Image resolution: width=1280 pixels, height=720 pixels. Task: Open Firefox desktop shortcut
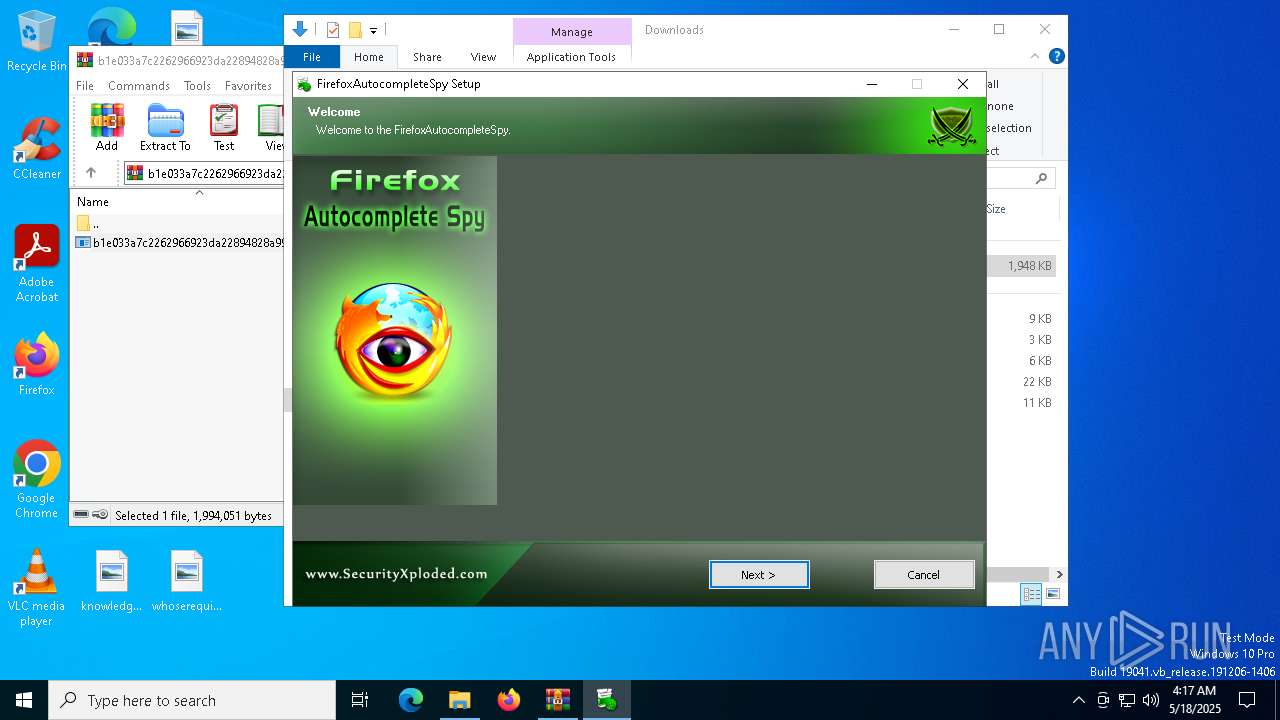[x=36, y=365]
